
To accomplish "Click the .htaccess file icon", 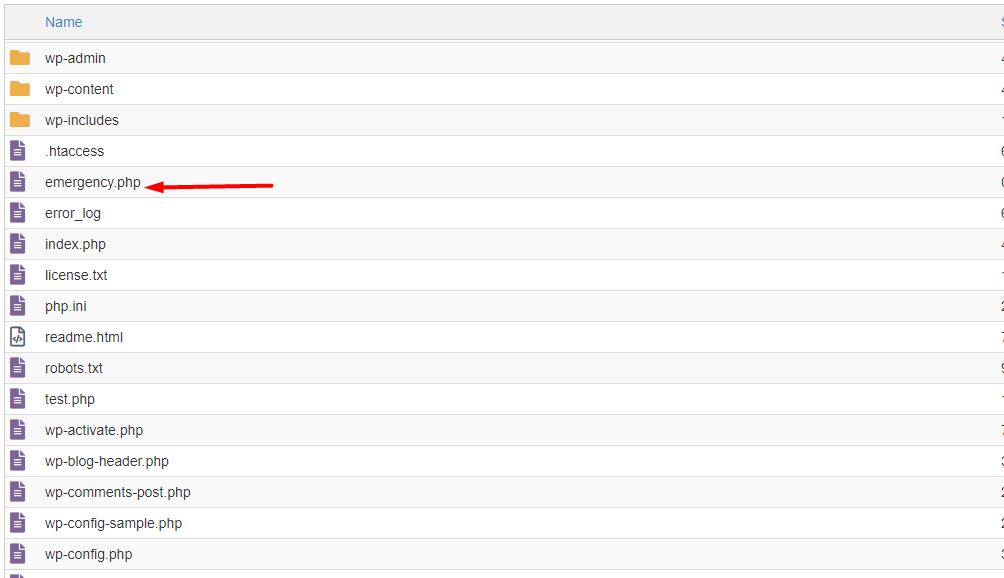I will [x=18, y=151].
